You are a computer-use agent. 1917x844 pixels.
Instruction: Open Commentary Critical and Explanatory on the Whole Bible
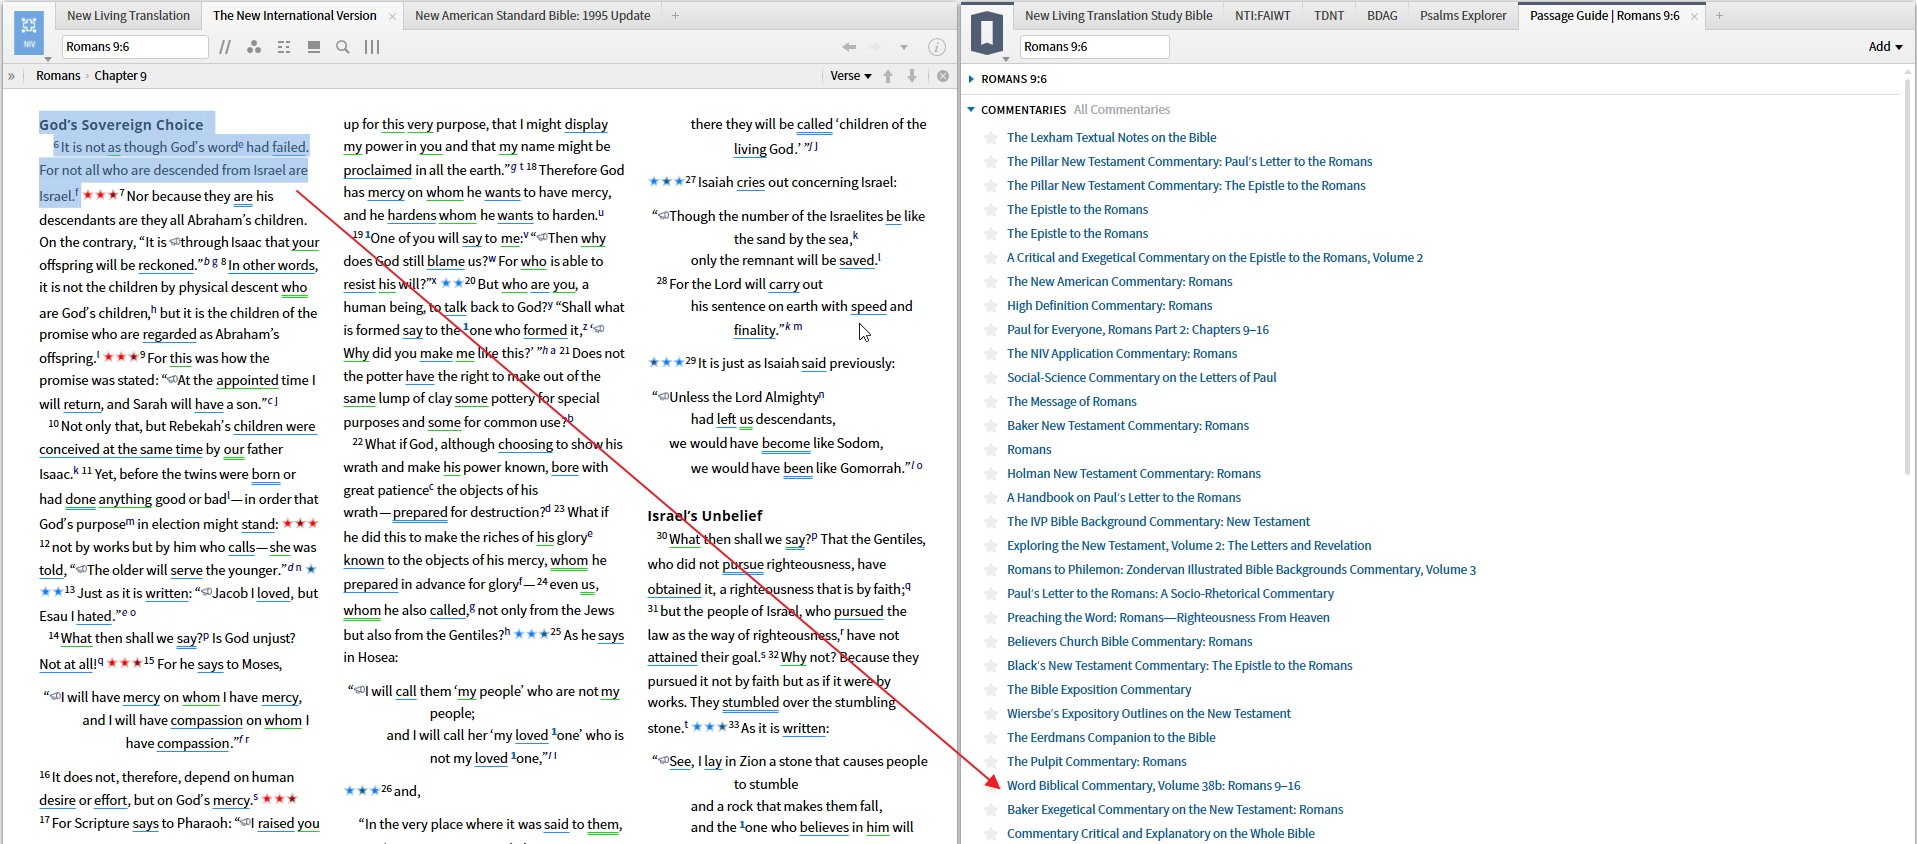pyautogui.click(x=1161, y=834)
